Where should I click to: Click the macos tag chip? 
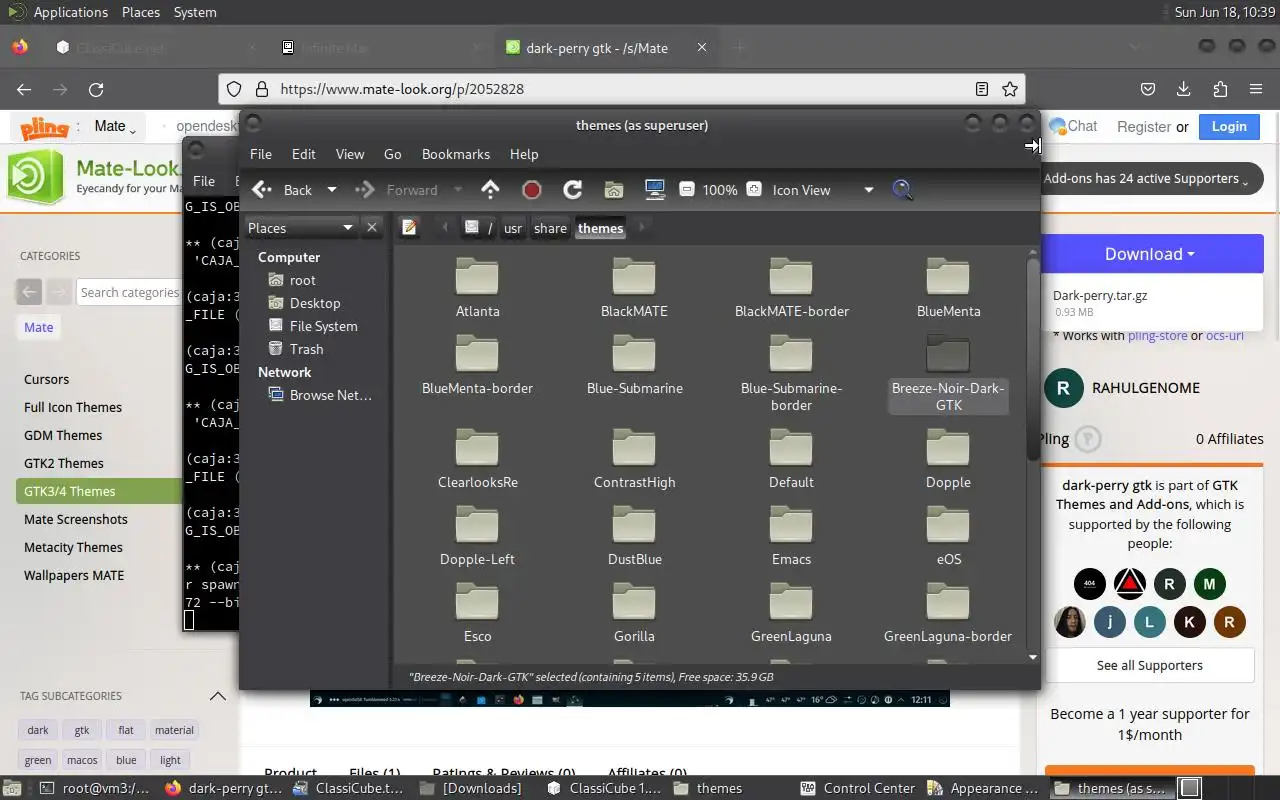[x=82, y=760]
